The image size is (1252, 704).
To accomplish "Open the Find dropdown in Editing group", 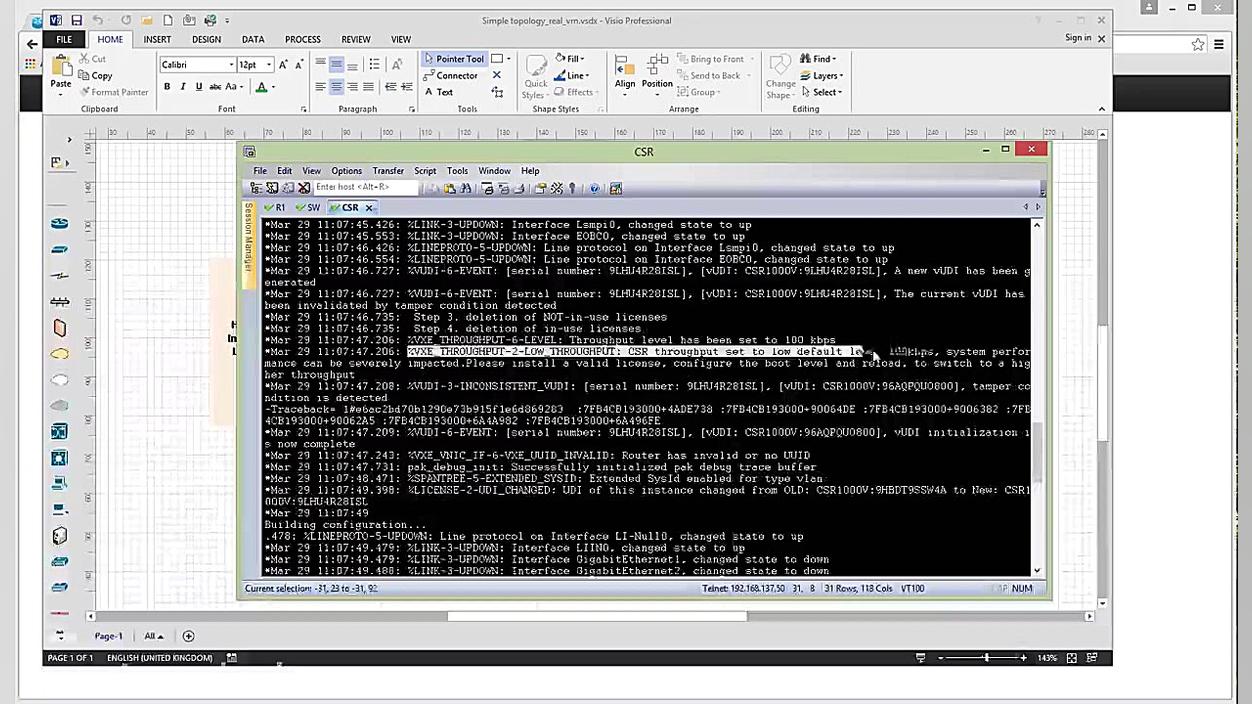I will (818, 59).
